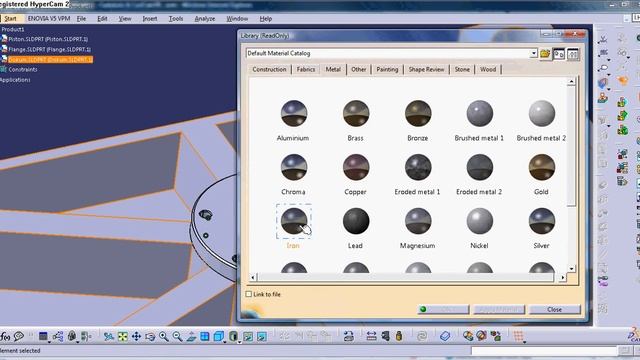Open the Help menu

pos(266,19)
